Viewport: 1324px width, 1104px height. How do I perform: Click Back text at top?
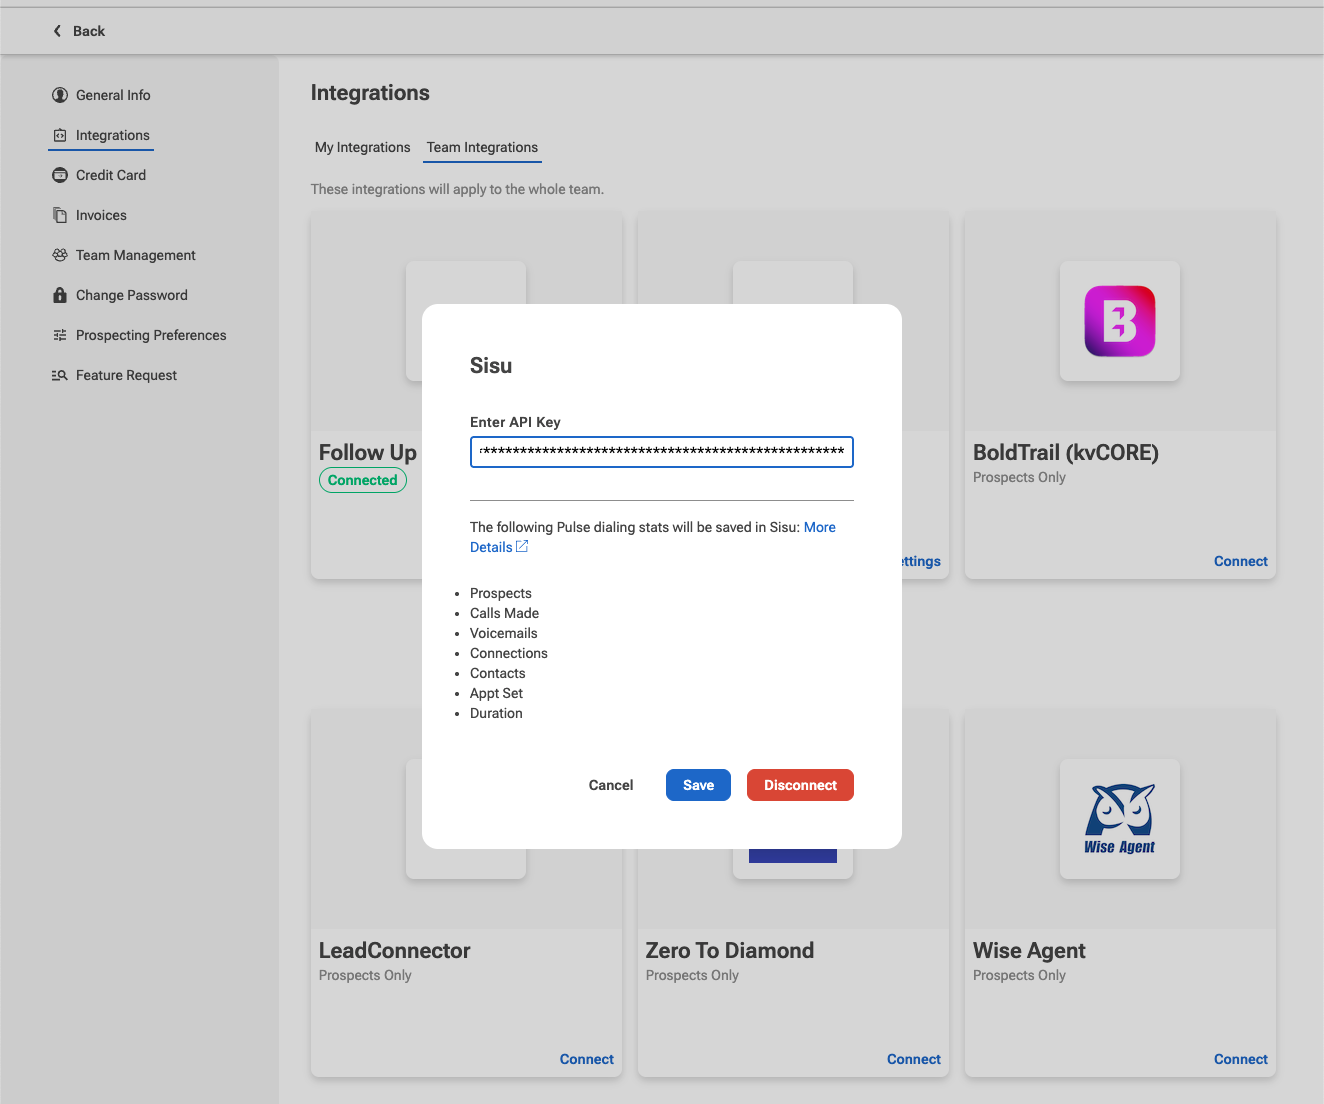pos(89,31)
